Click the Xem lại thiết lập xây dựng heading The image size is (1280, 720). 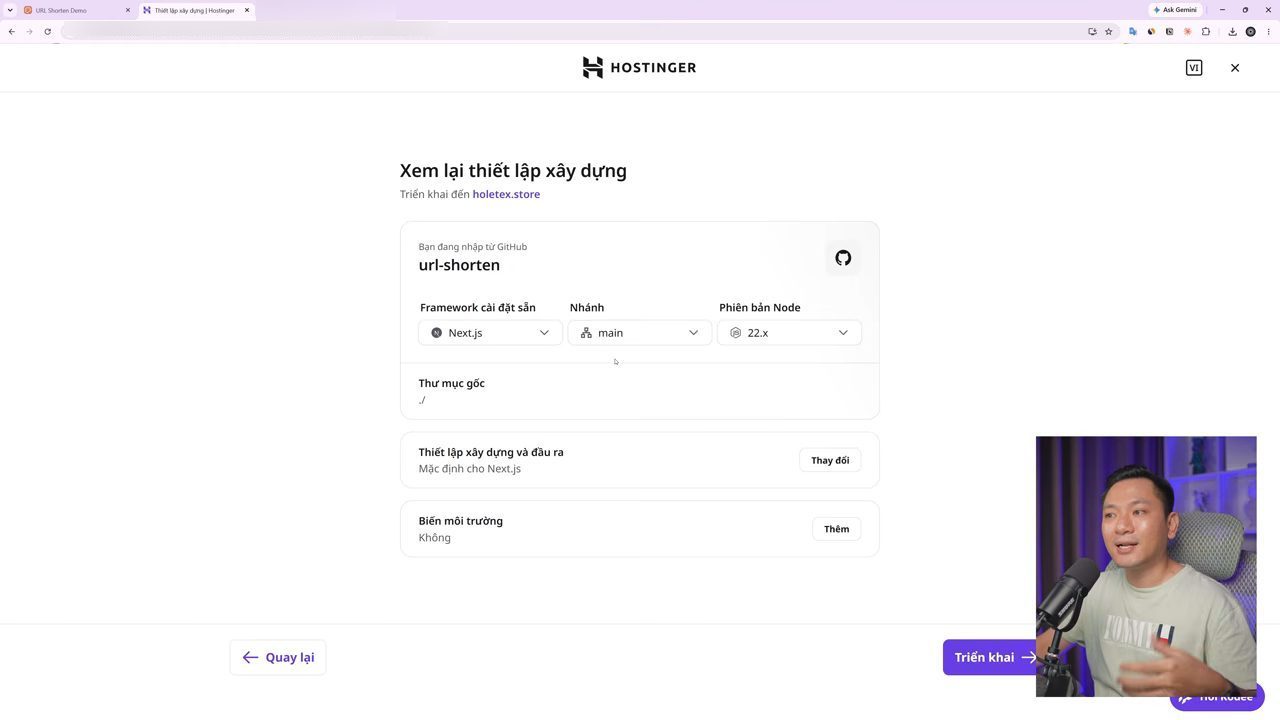tap(513, 171)
